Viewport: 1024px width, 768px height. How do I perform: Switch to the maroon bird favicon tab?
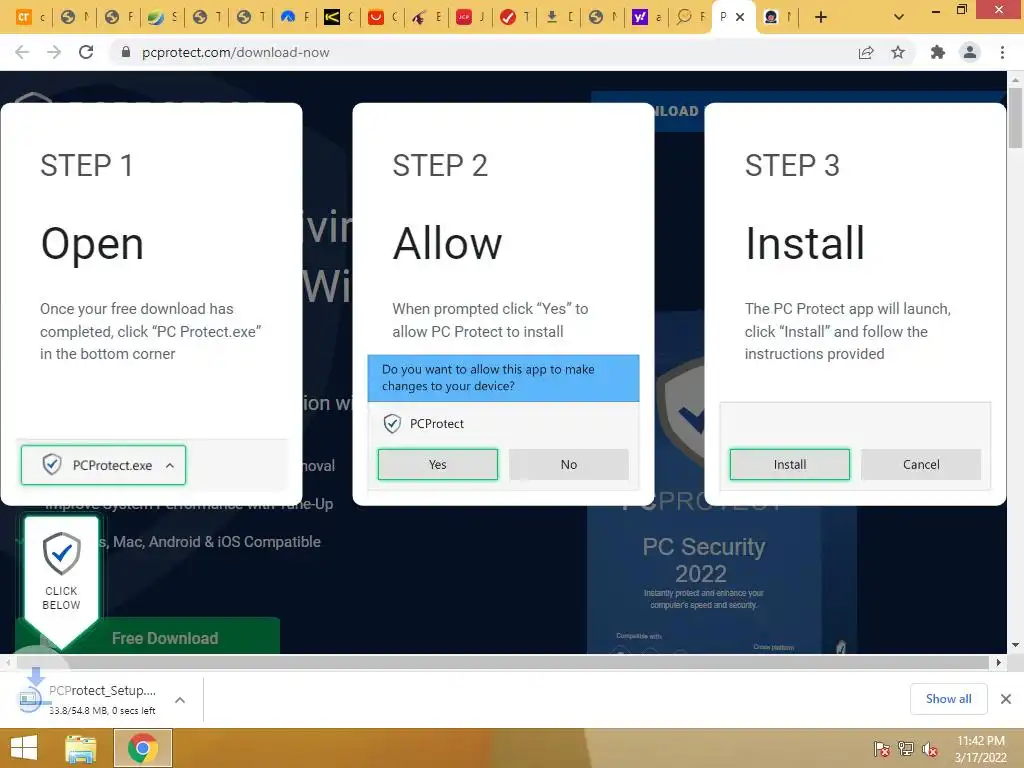tap(419, 17)
